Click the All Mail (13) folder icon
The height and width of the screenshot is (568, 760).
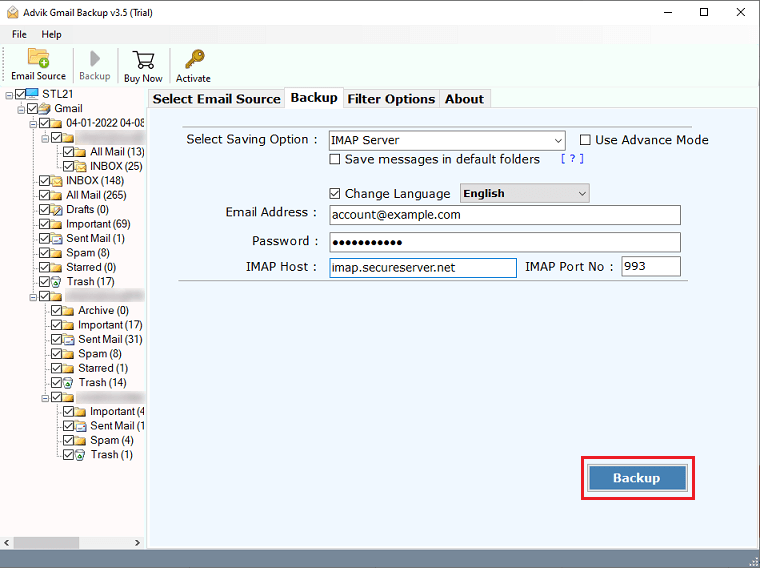click(x=80, y=152)
